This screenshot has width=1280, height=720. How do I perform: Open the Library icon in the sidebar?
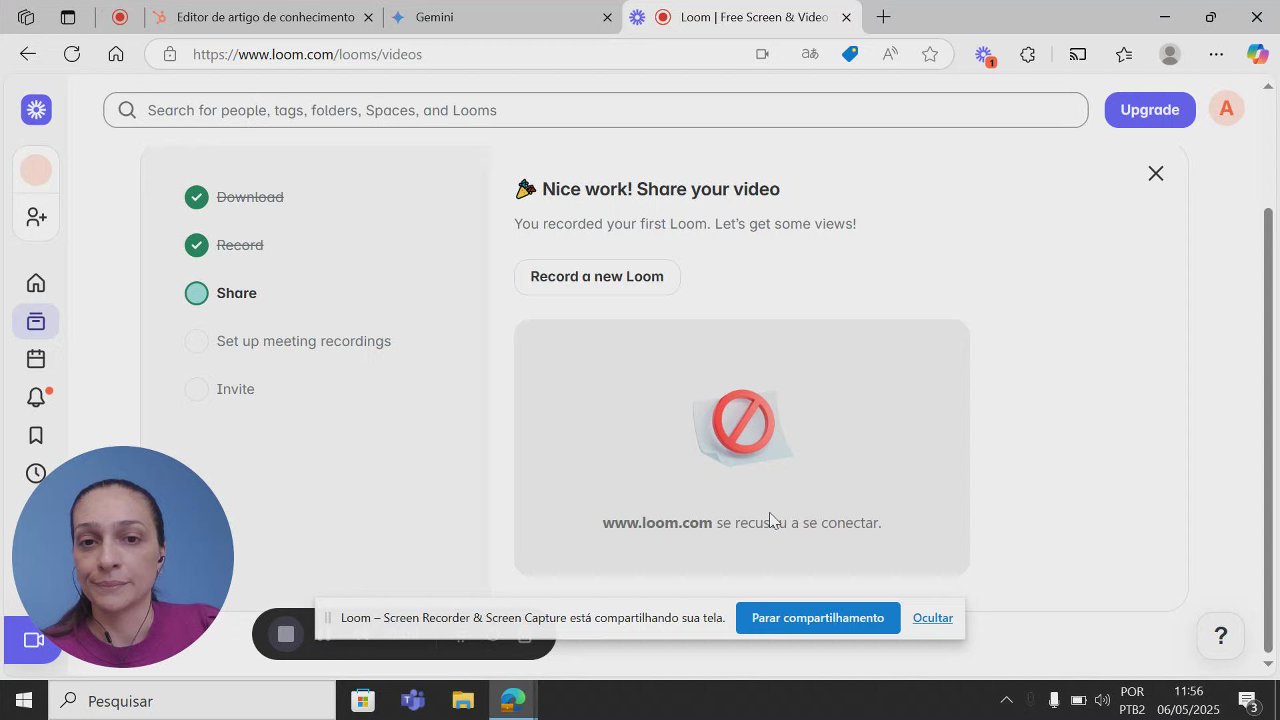point(36,321)
